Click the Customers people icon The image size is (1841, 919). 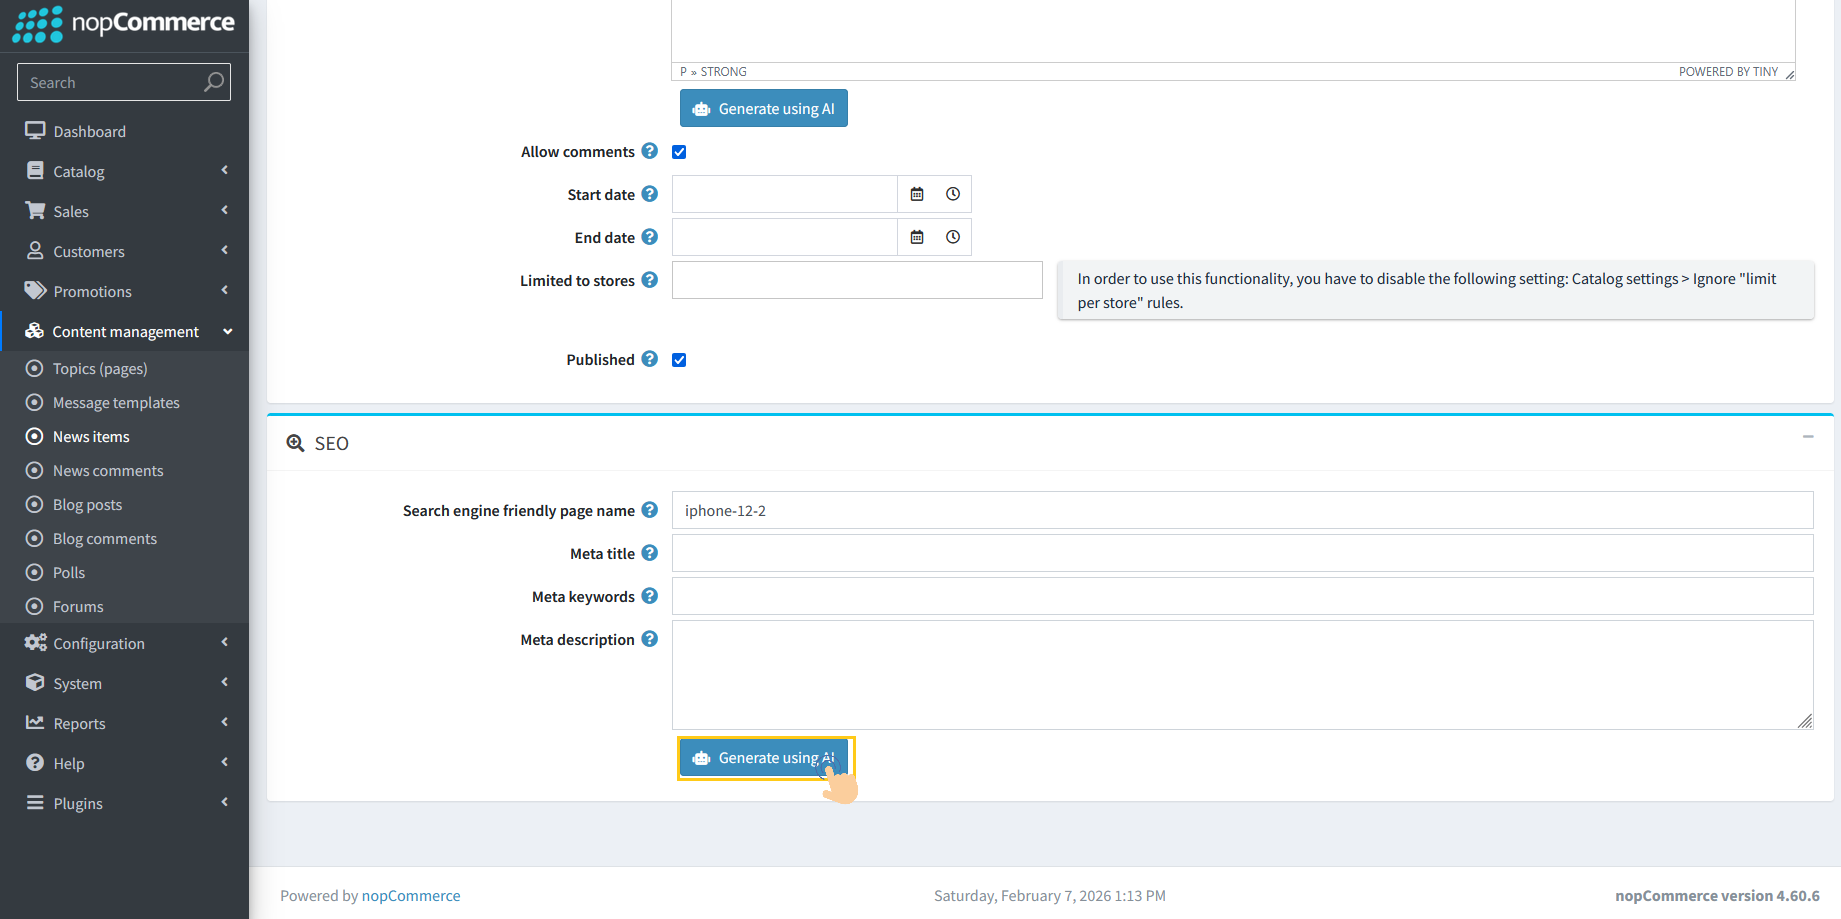point(35,251)
